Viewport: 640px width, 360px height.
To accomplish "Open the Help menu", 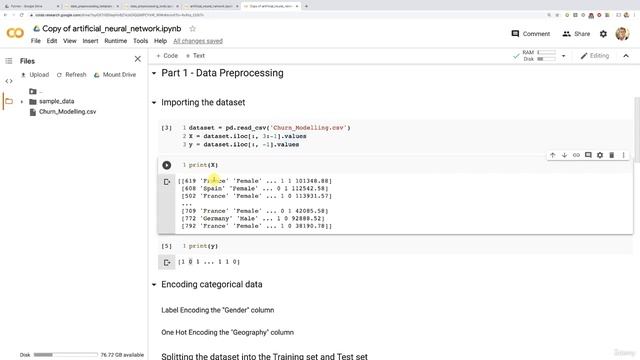I will pos(160,41).
